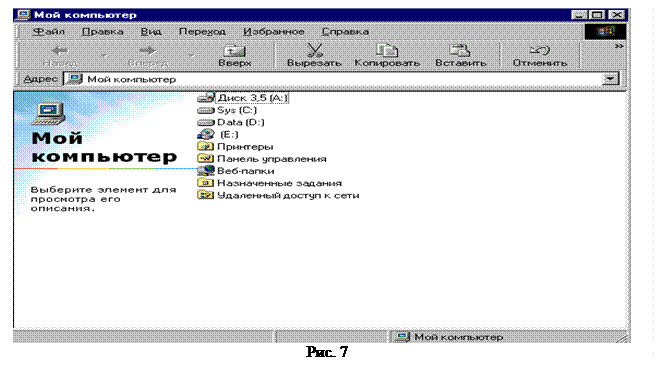Screen dimensions: 656x373
Task: Click the Вставить toolbar icon
Action: (x=460, y=50)
